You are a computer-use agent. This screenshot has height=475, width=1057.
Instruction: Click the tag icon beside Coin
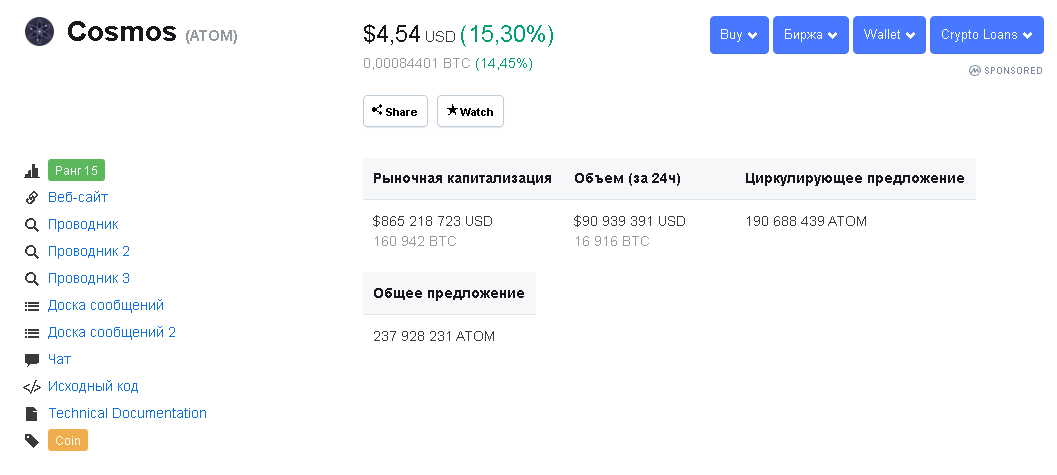[32, 441]
